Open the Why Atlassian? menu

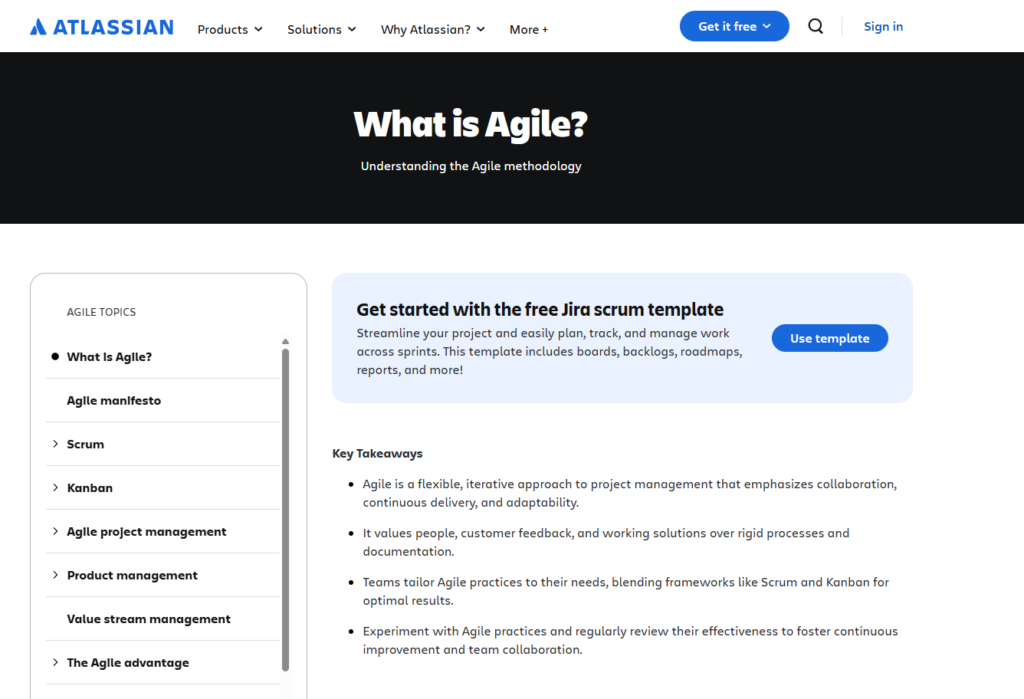click(432, 29)
